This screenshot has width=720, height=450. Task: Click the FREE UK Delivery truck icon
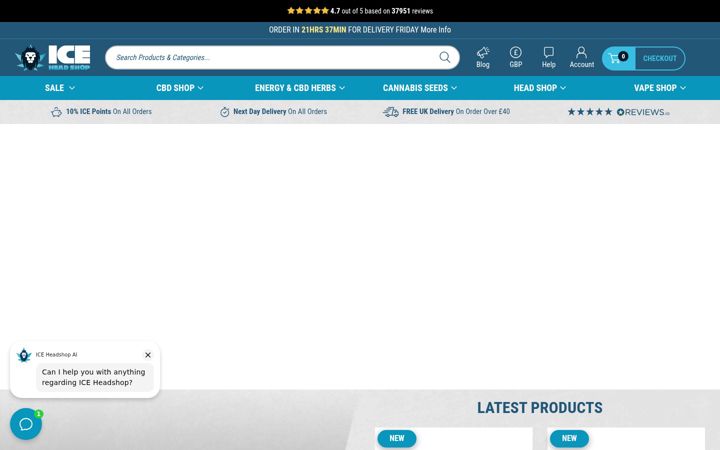[x=391, y=112]
